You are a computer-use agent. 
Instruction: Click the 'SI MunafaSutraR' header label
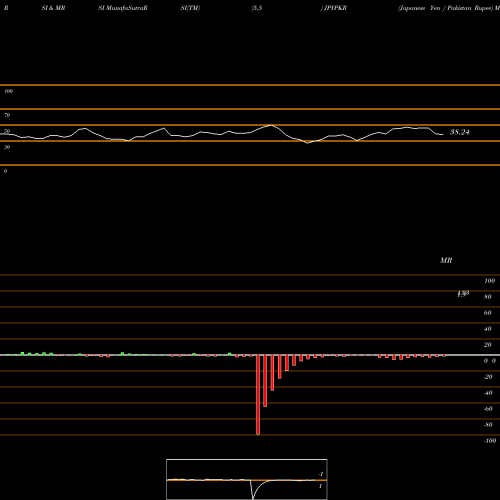(123, 8)
